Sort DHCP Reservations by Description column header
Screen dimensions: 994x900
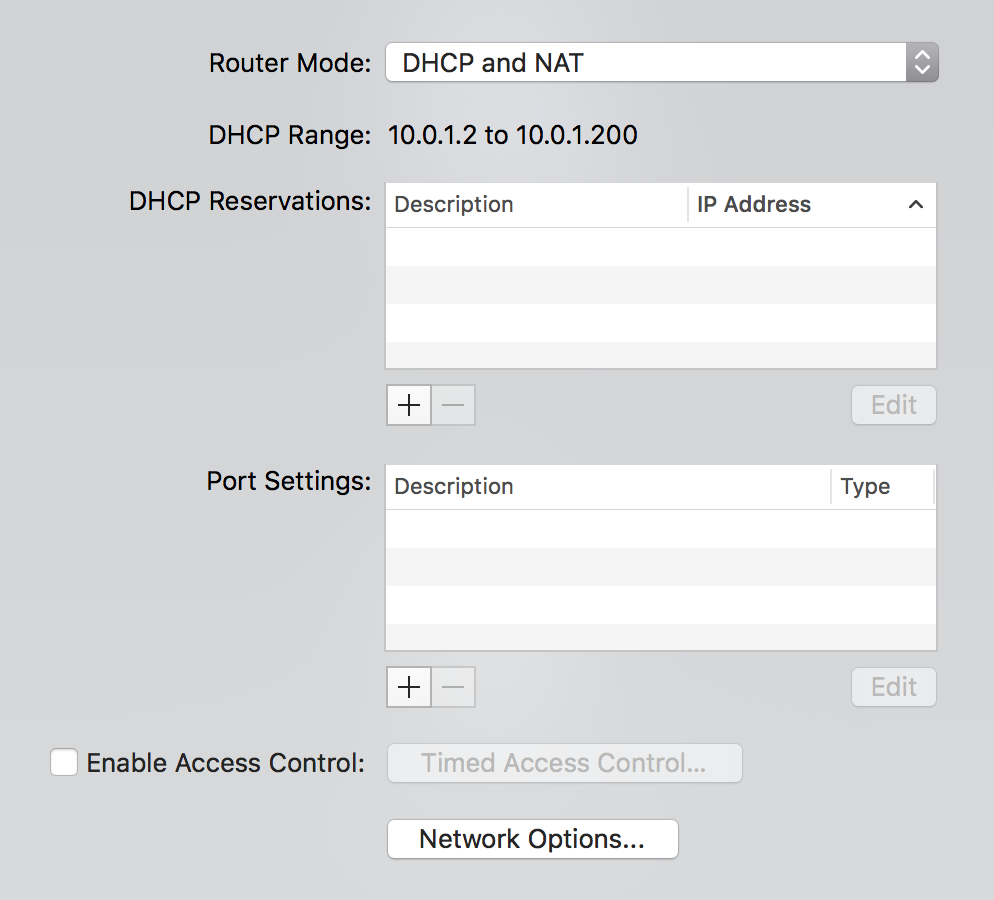[x=536, y=205]
